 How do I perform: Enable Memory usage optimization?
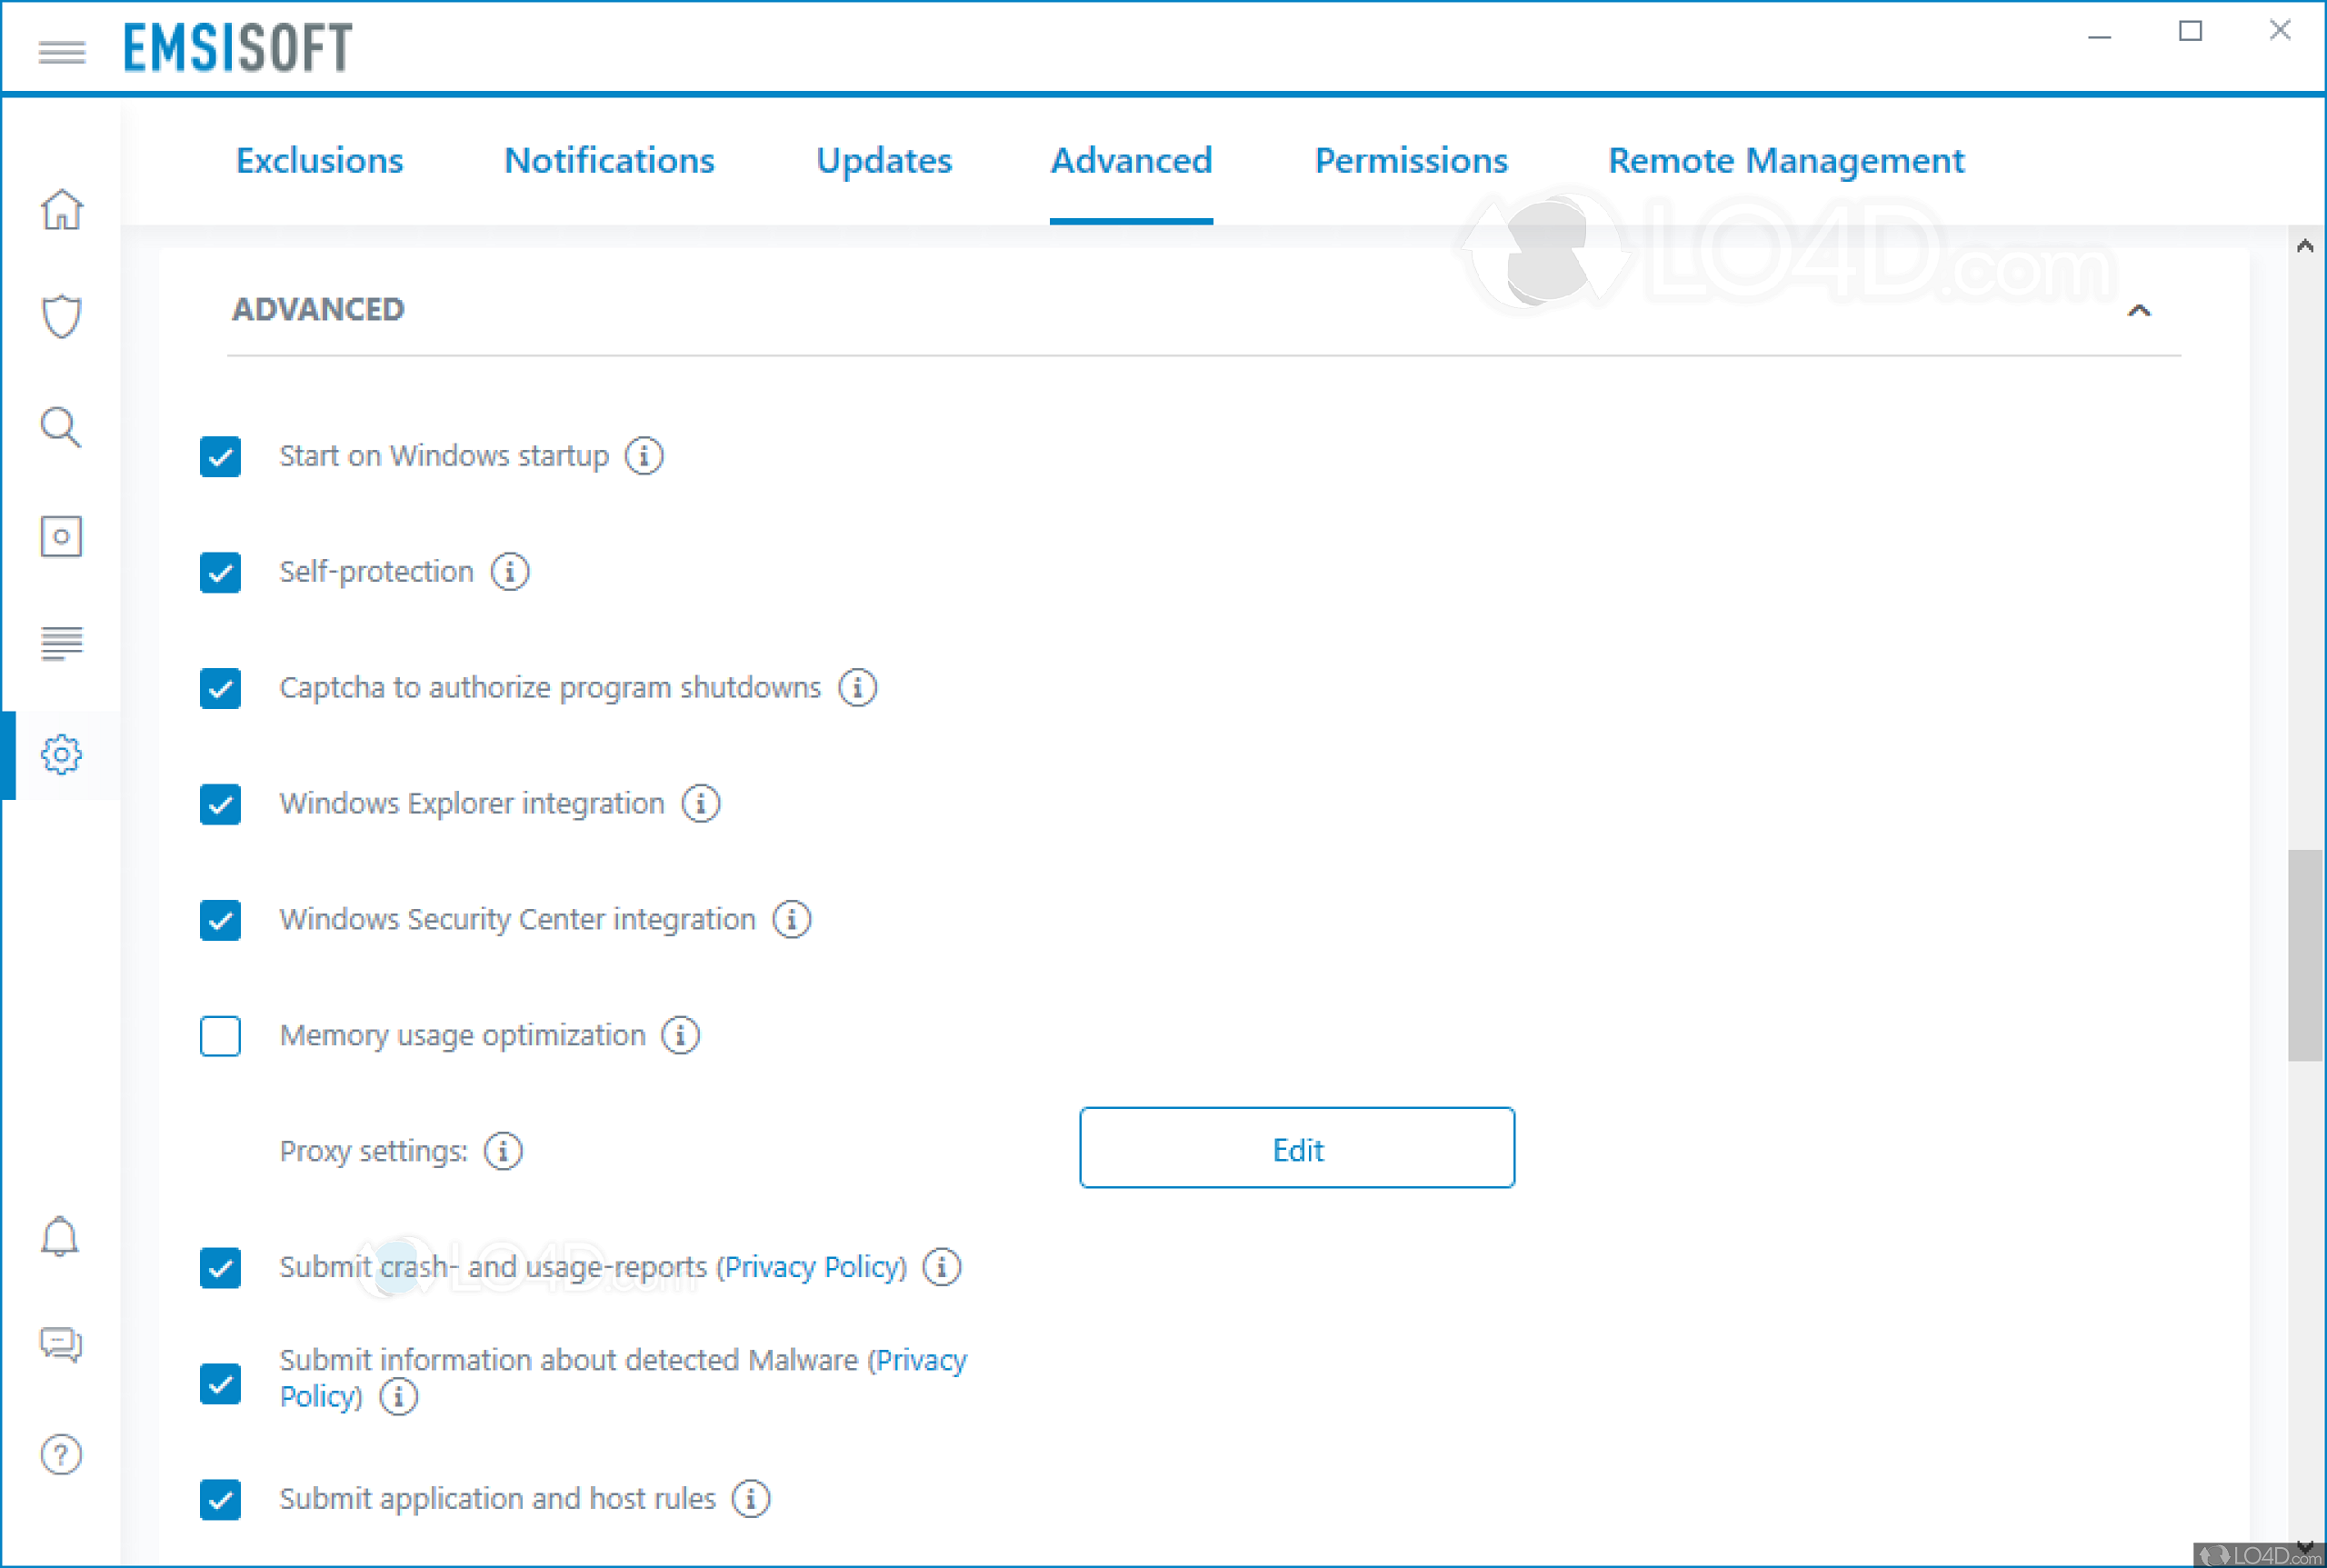(220, 1037)
